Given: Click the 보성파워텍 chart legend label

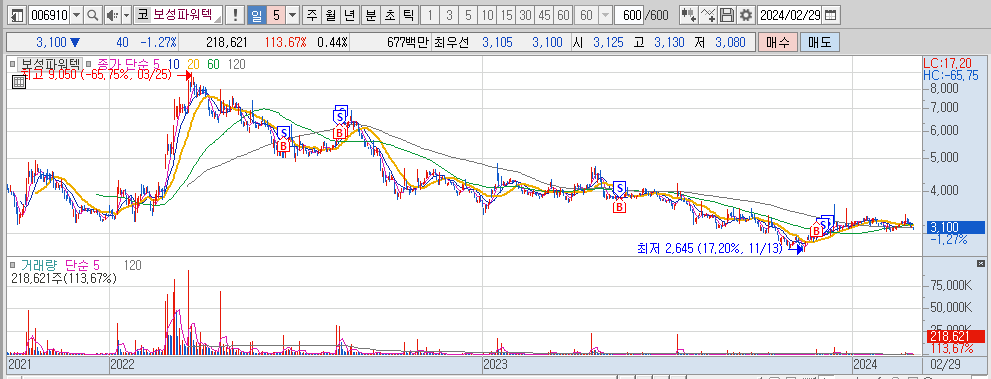Looking at the screenshot, I should click(49, 64).
